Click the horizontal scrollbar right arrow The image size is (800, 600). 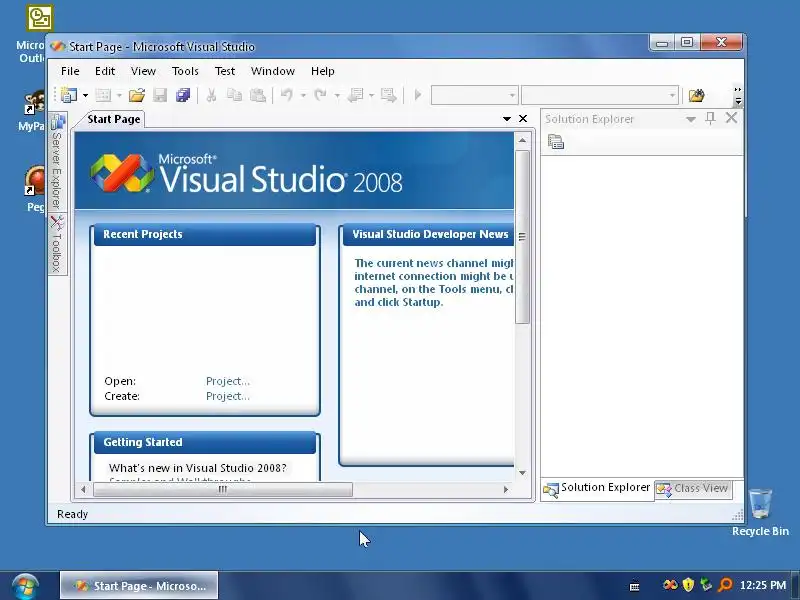pos(506,489)
